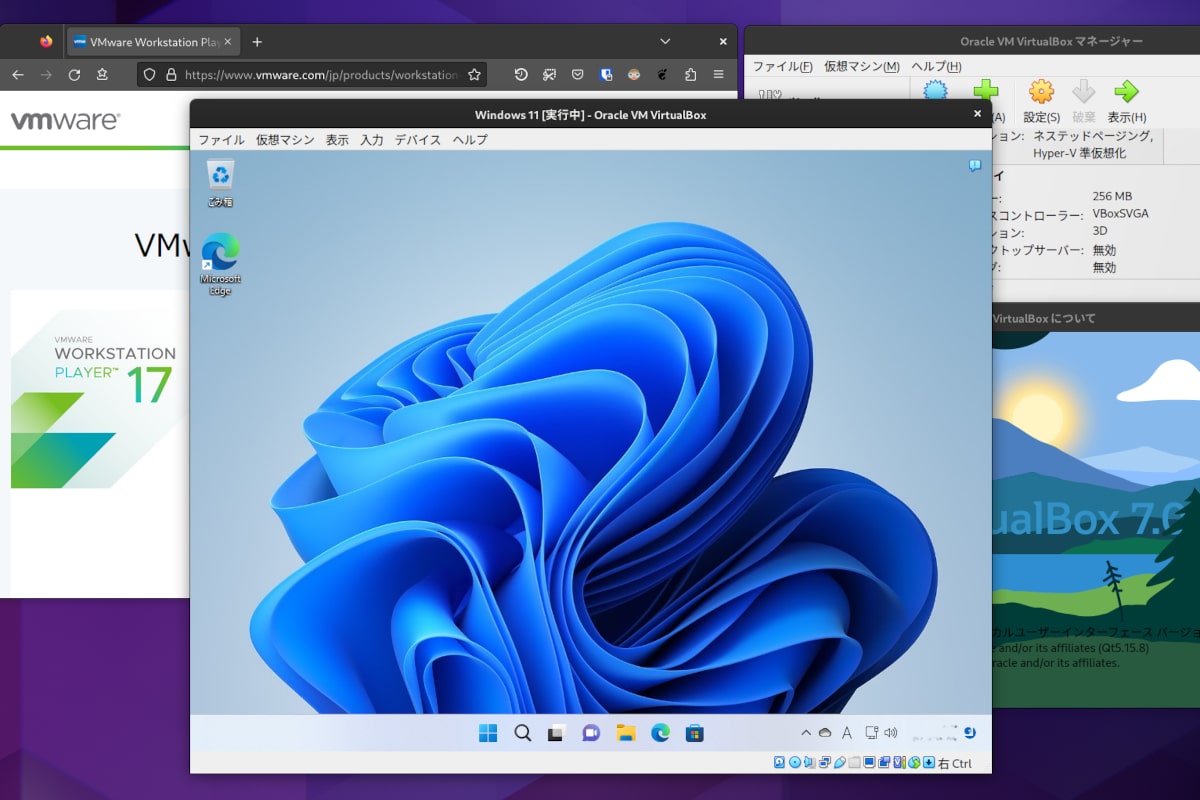The height and width of the screenshot is (800, 1200).
Task: Reload the VMware page in Firefox
Action: (x=74, y=74)
